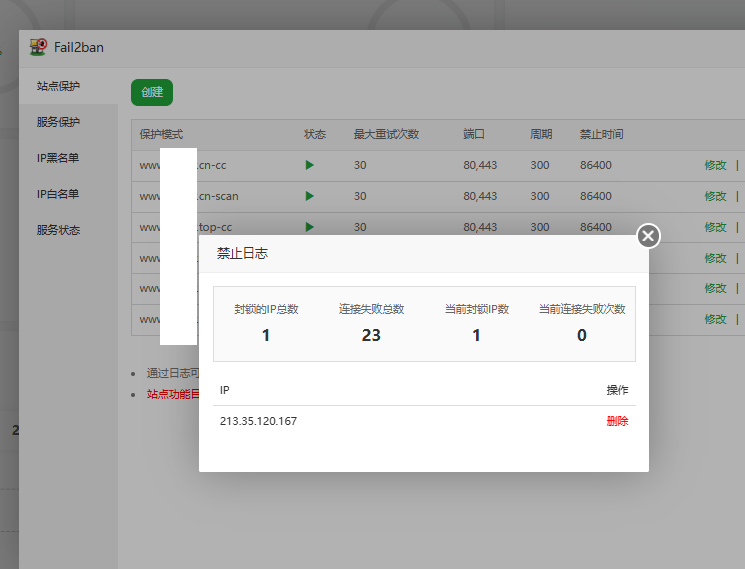
Task: Click the 连接失败总数 value 23
Action: [x=371, y=335]
